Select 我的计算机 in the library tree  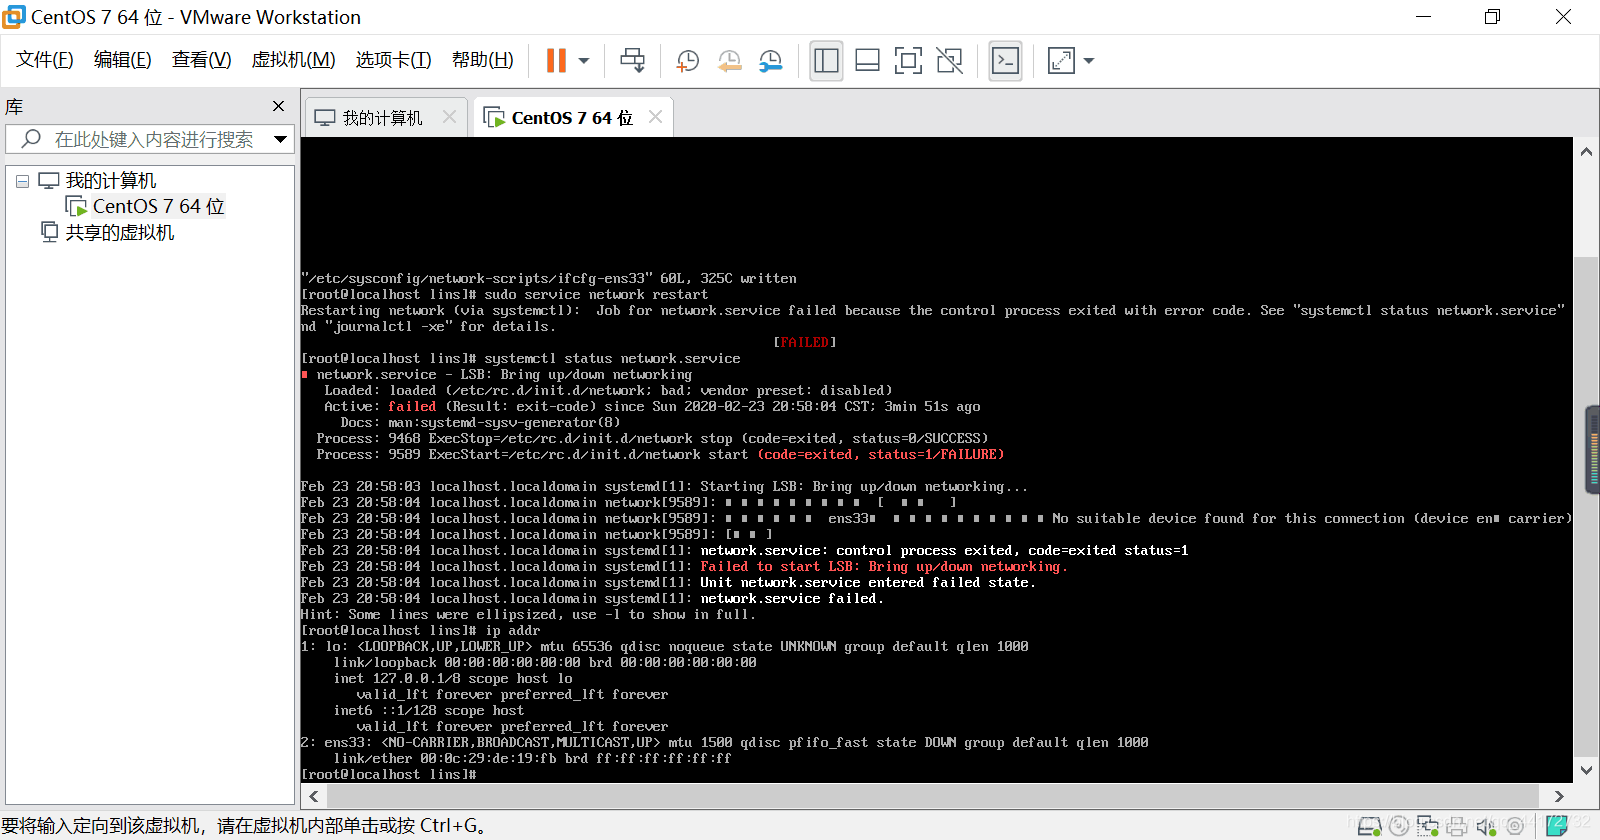pos(111,181)
